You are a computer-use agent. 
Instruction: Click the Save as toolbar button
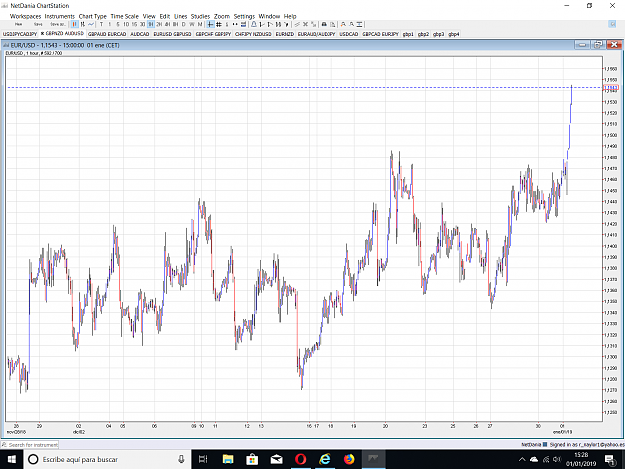[x=58, y=24]
